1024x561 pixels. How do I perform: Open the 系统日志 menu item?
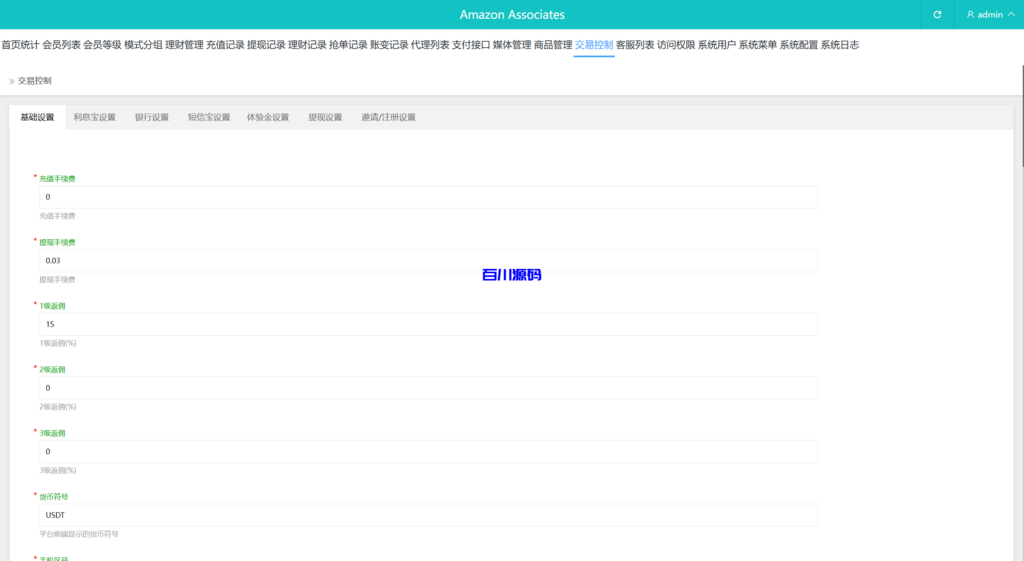click(839, 45)
